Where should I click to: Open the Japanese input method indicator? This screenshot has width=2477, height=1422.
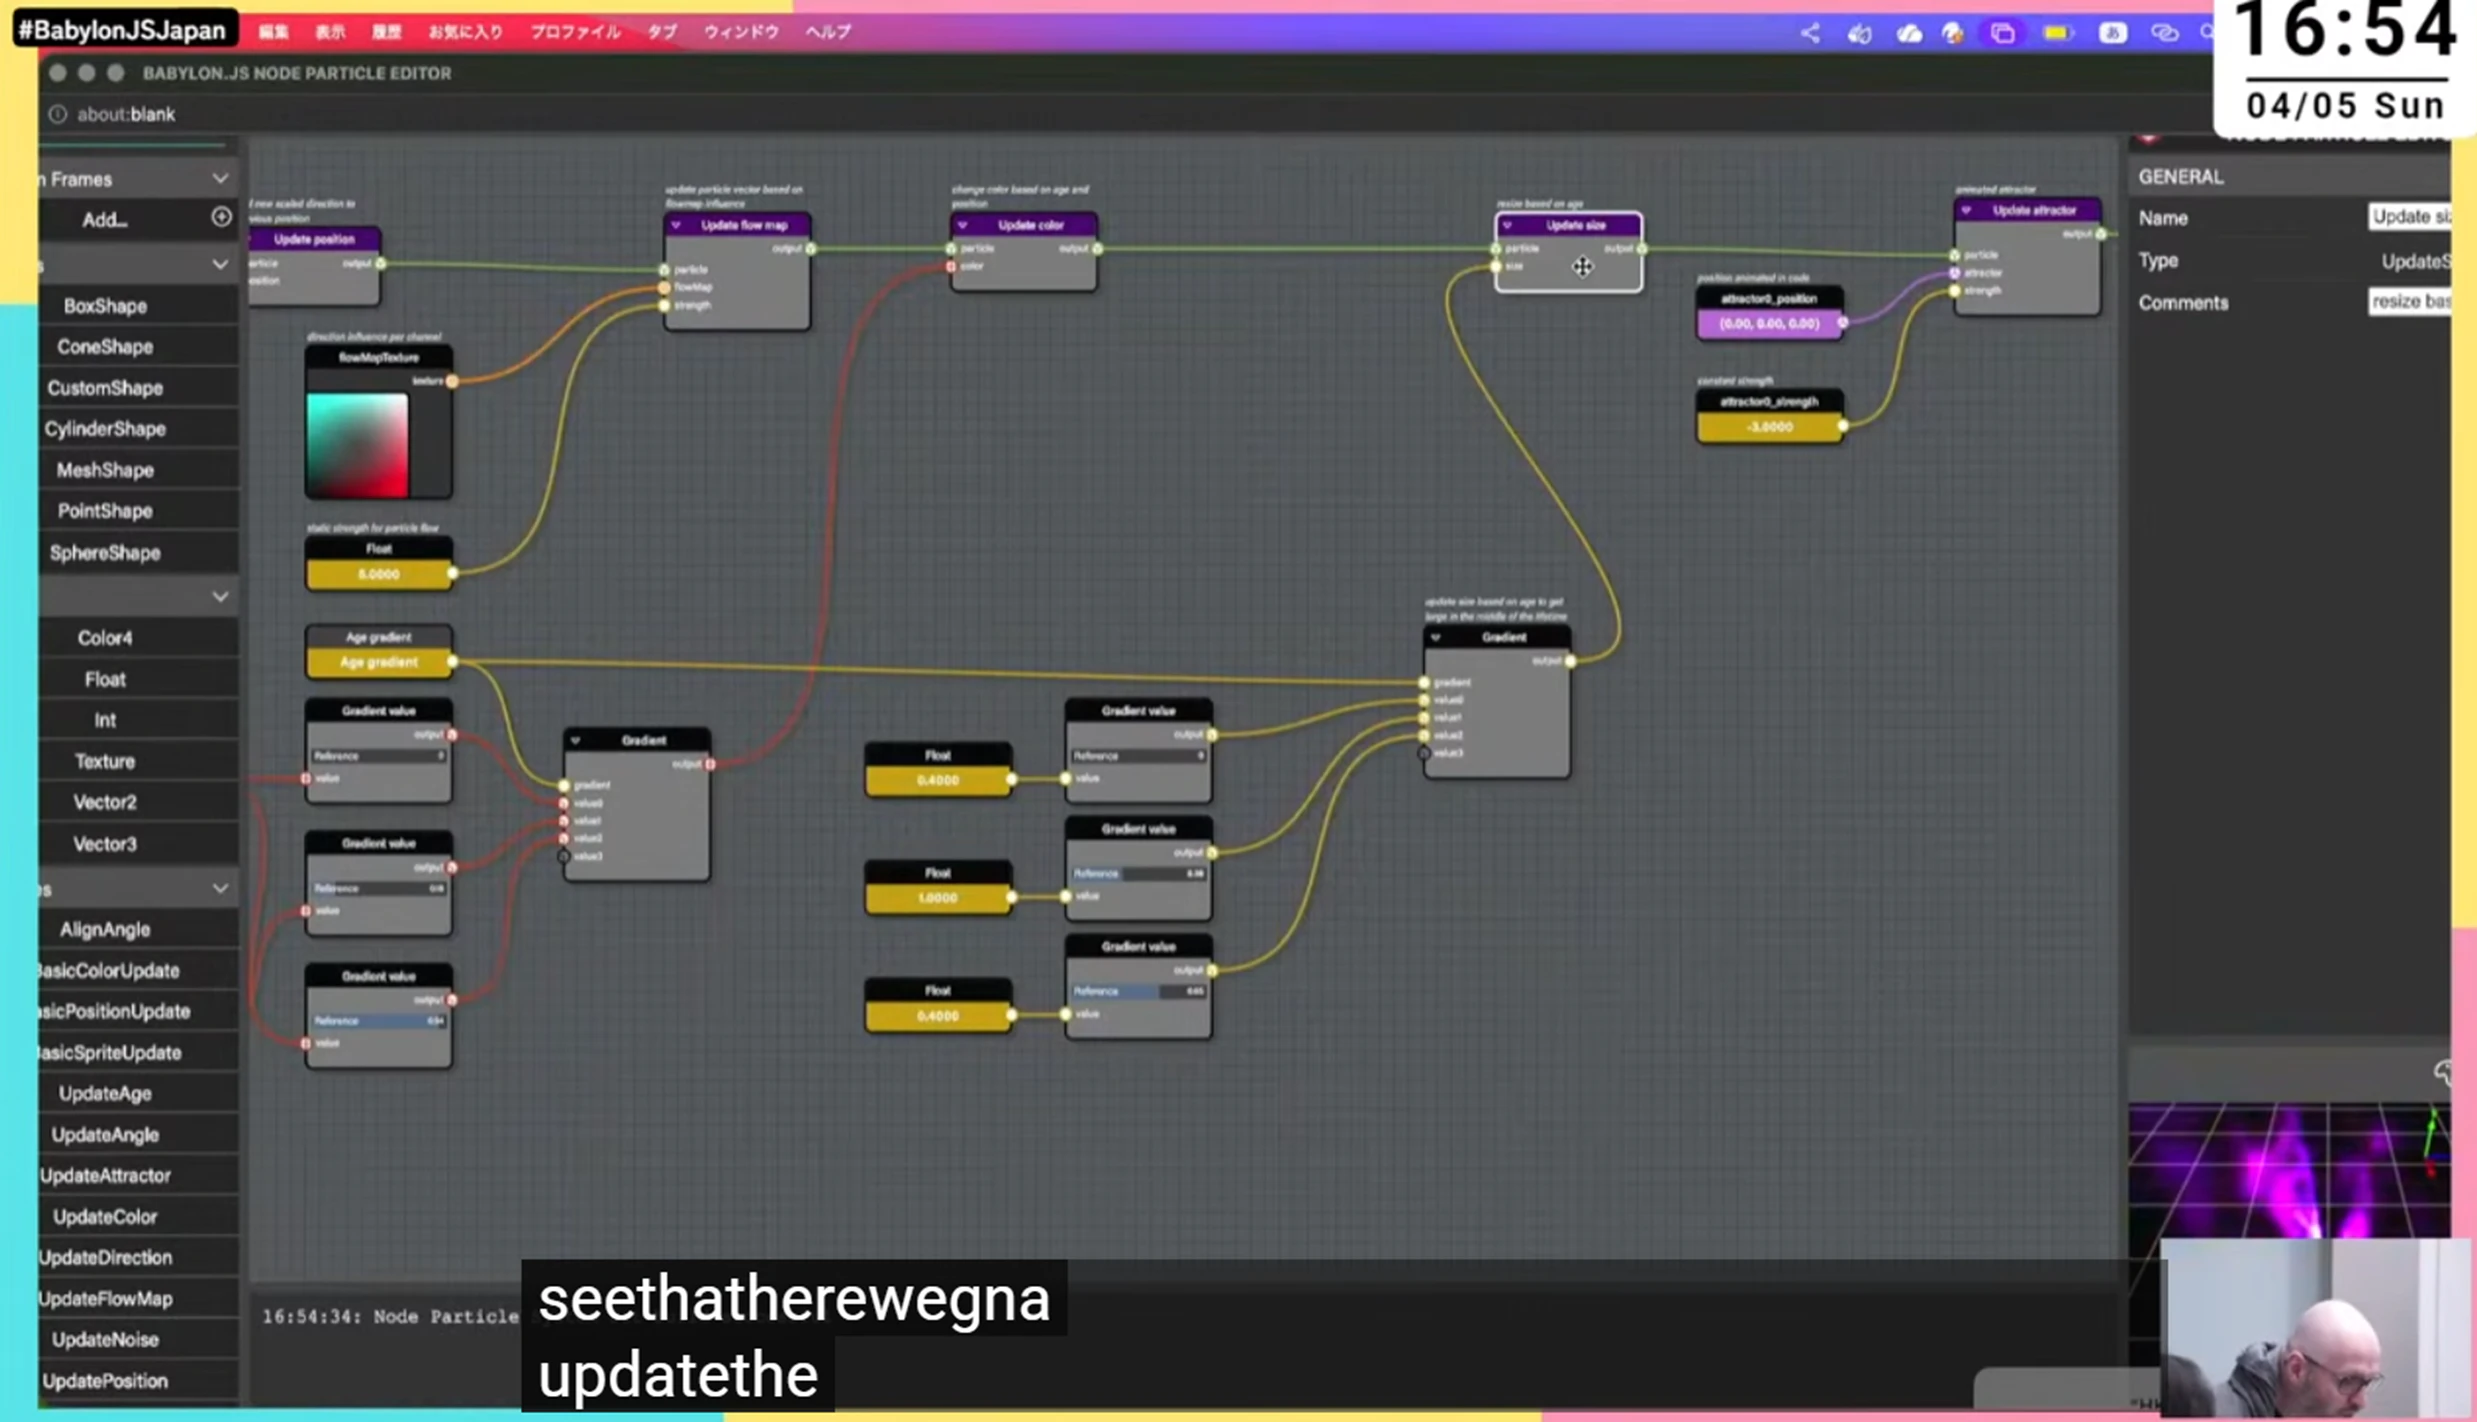coord(2112,33)
